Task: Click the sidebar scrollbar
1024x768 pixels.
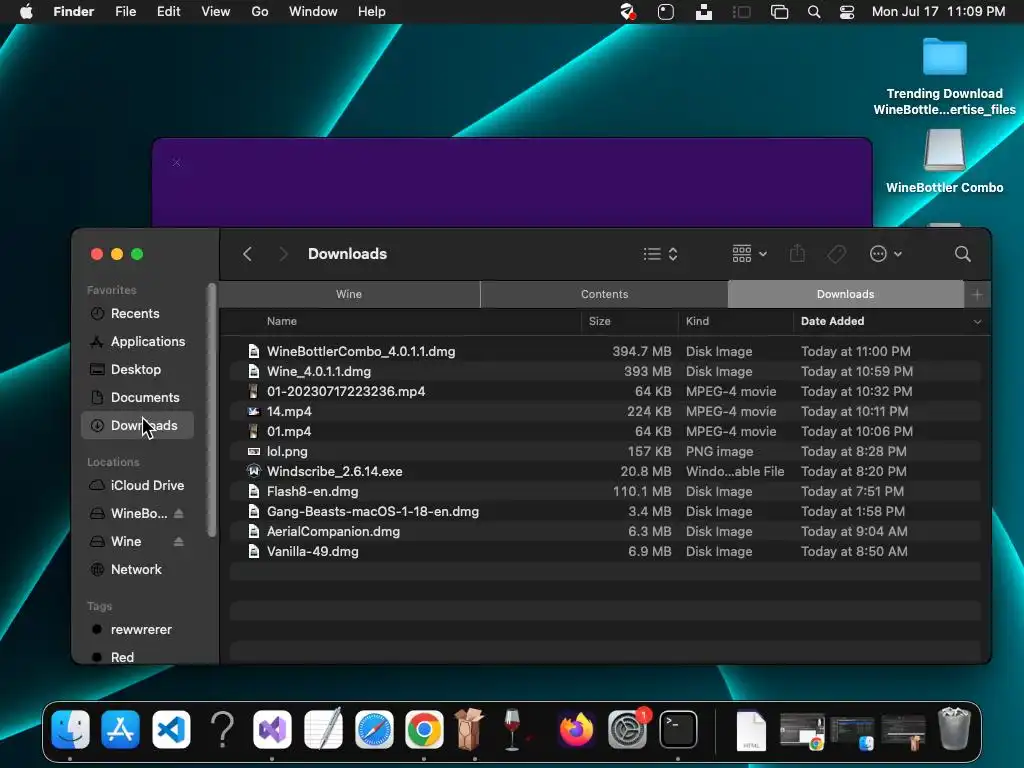Action: click(212, 410)
